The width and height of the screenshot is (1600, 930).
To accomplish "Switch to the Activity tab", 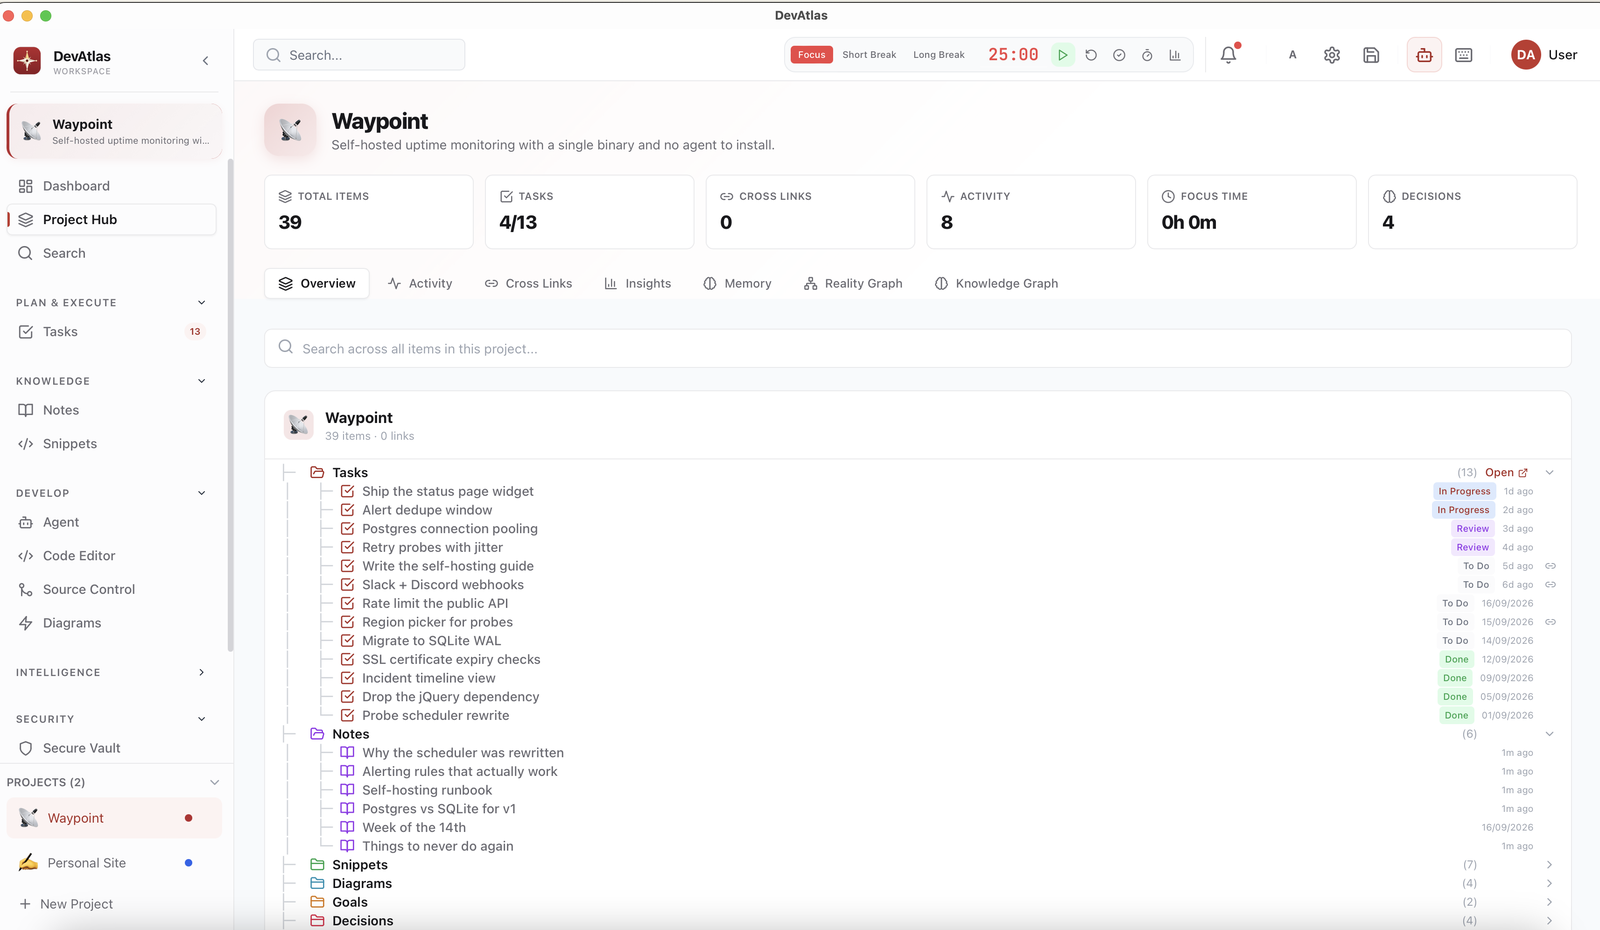I will pos(420,284).
